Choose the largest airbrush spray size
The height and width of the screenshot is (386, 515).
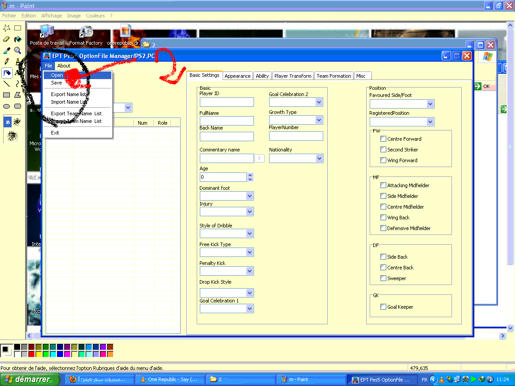[x=12, y=136]
